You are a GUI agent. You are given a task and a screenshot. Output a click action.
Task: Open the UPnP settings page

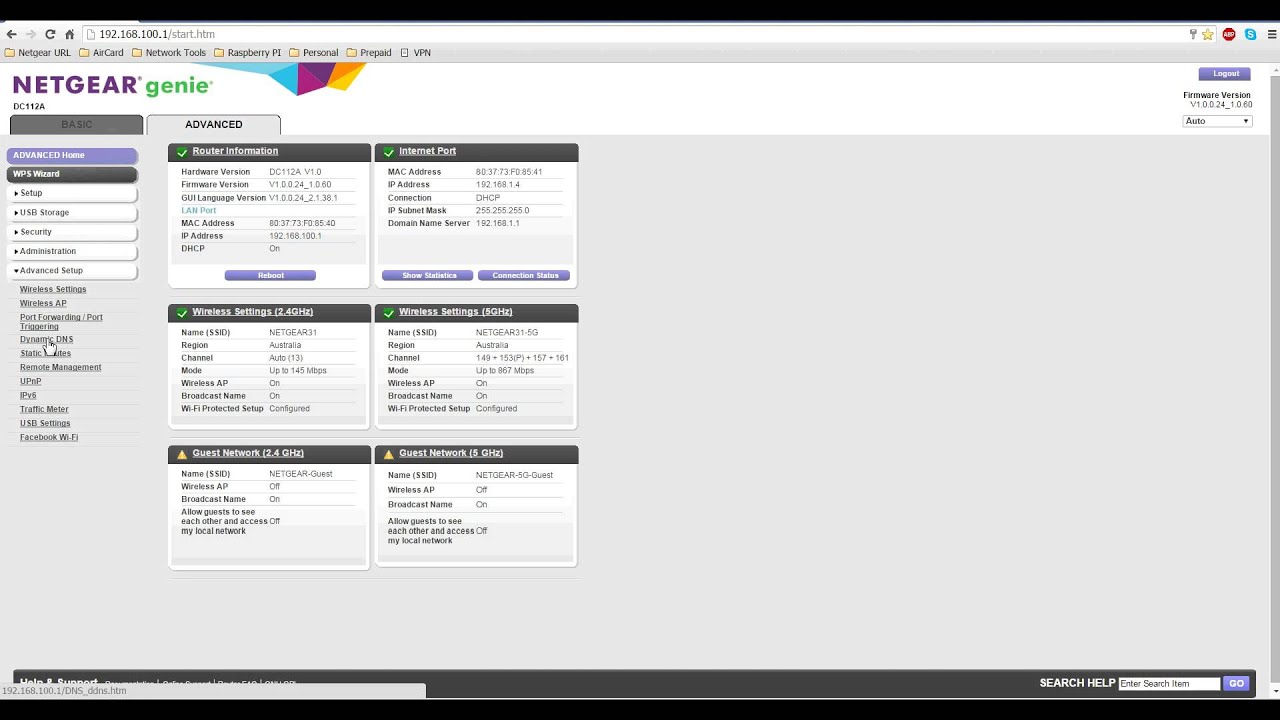pos(30,382)
